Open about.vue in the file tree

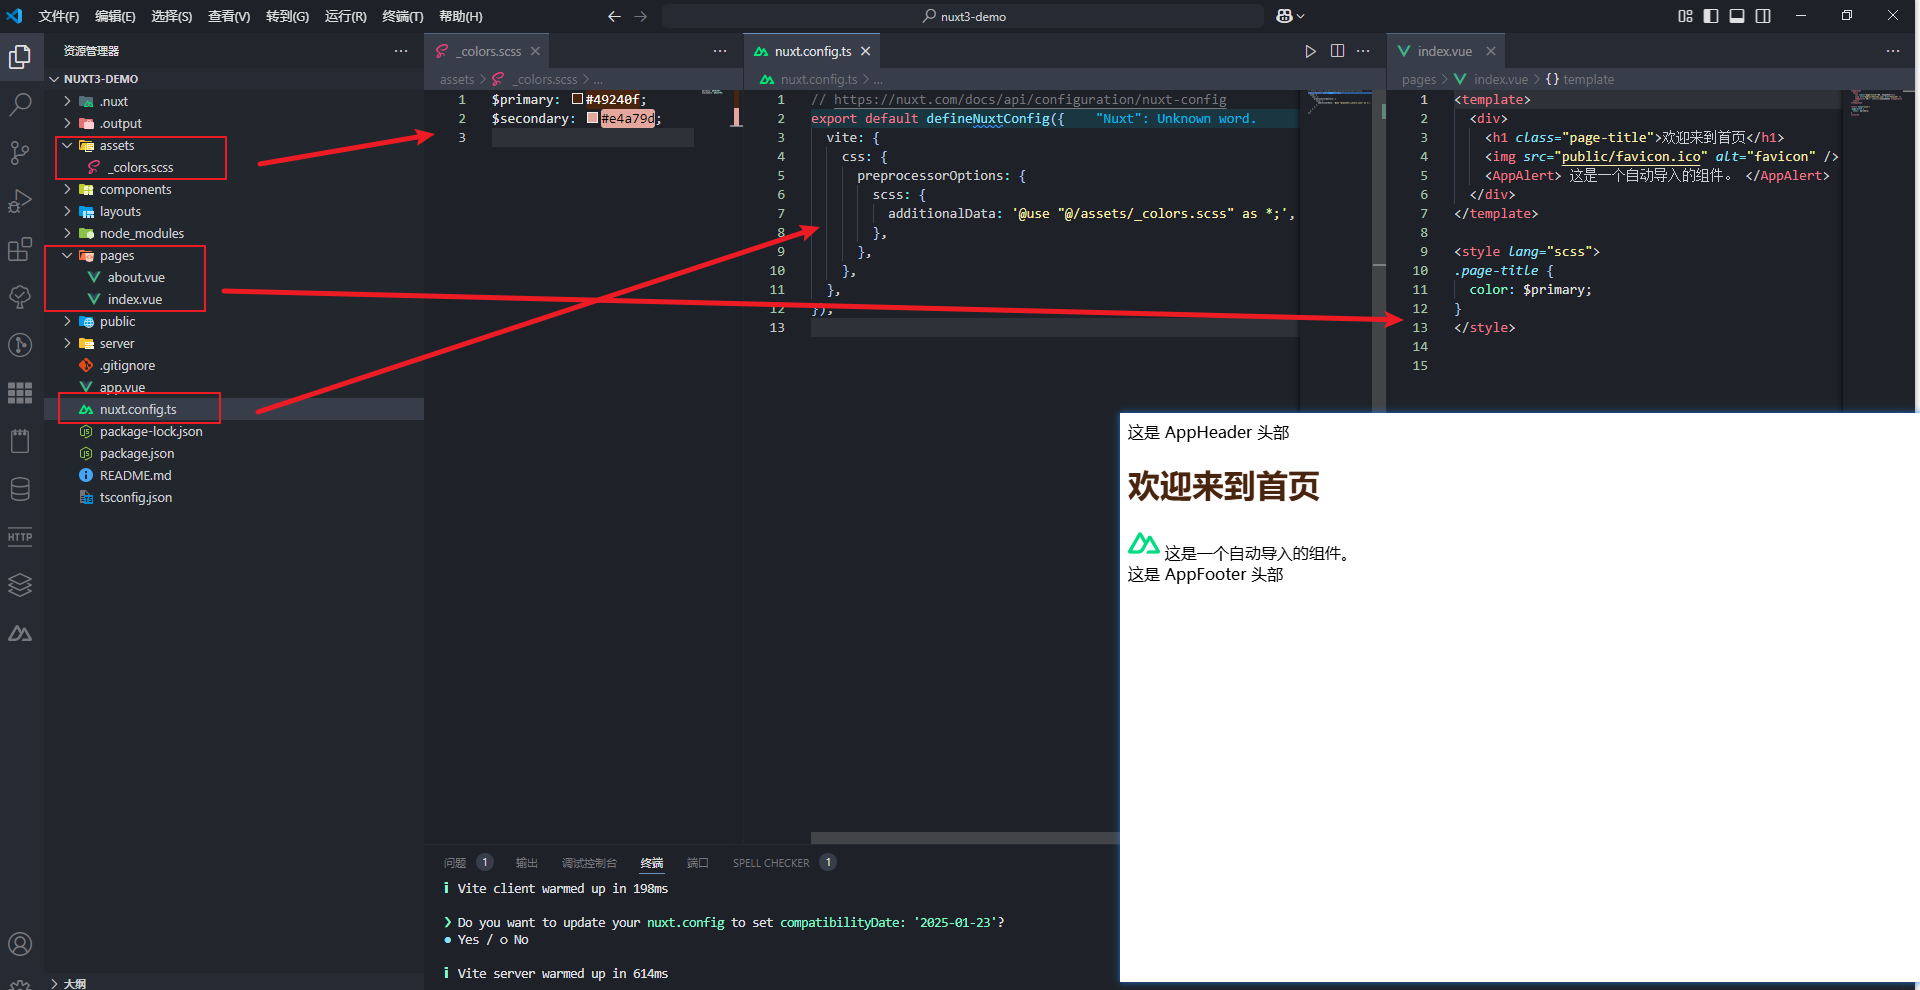pyautogui.click(x=136, y=277)
